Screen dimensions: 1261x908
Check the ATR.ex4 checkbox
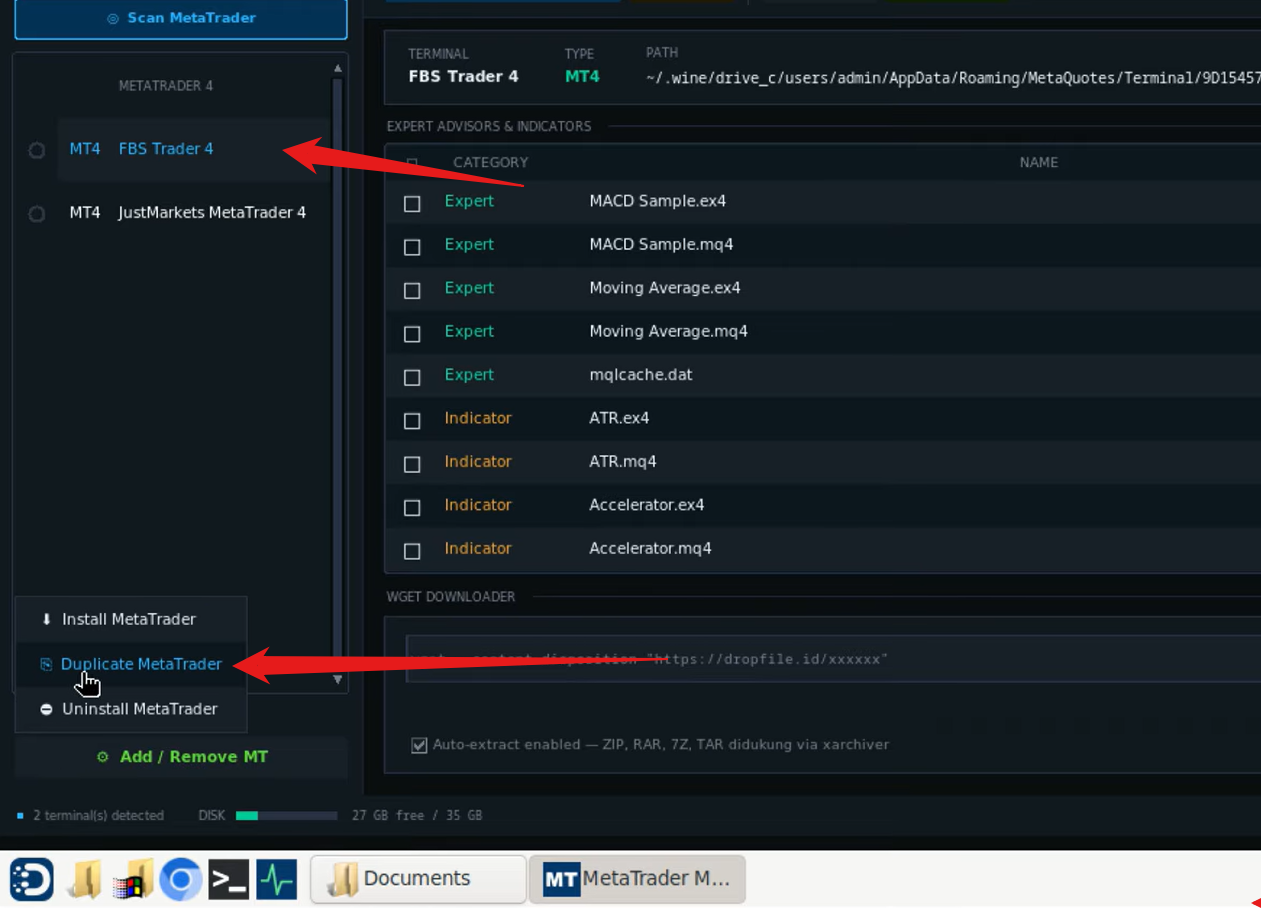[412, 421]
